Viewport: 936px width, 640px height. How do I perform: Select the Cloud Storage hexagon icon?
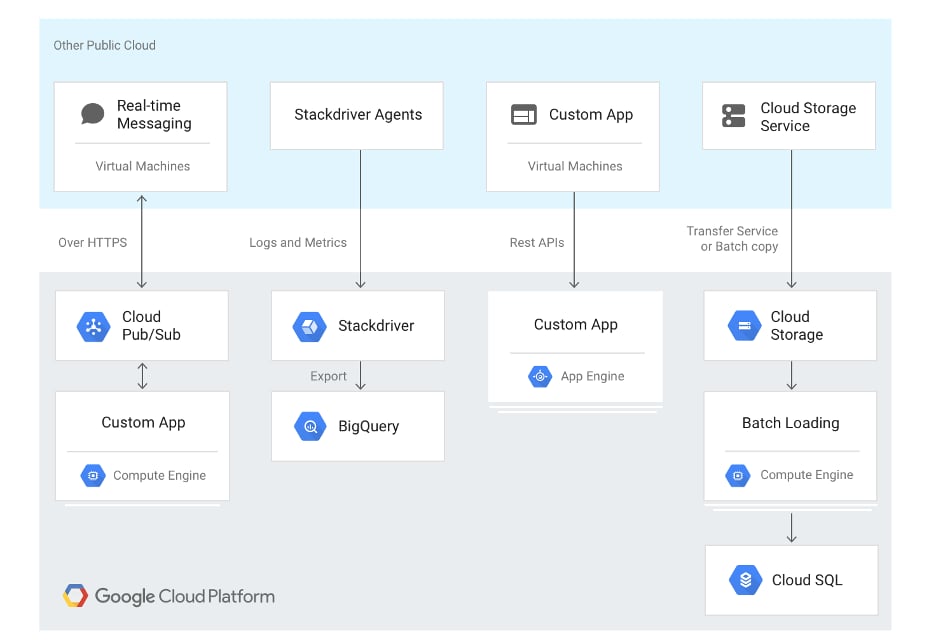744,326
